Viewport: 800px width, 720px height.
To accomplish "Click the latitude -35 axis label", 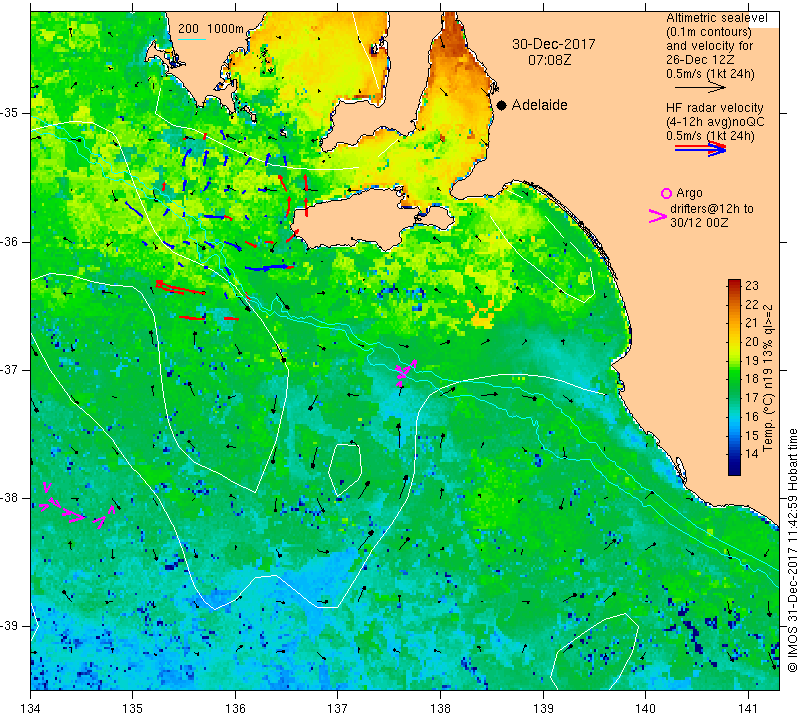I will pos(10,113).
